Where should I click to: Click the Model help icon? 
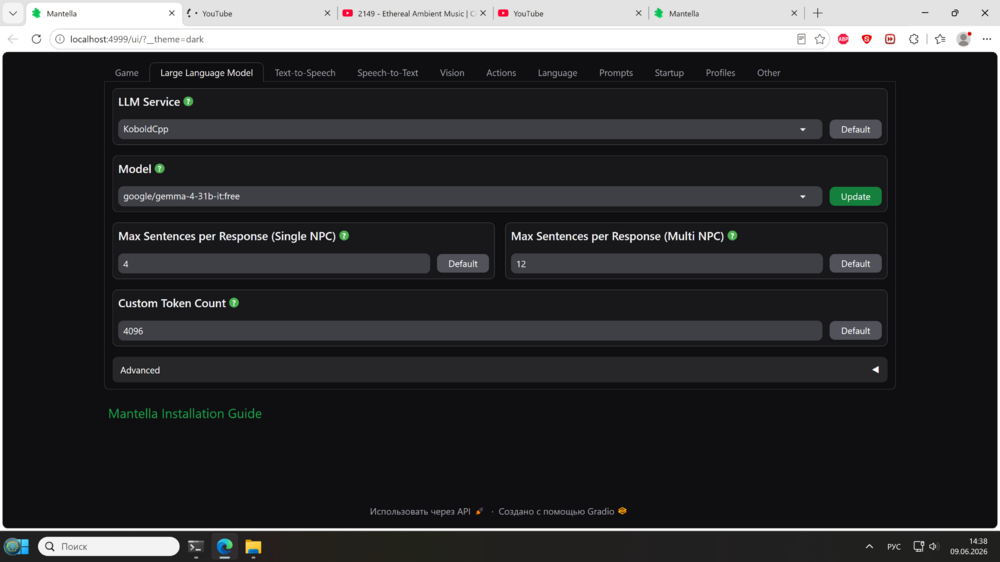[159, 168]
